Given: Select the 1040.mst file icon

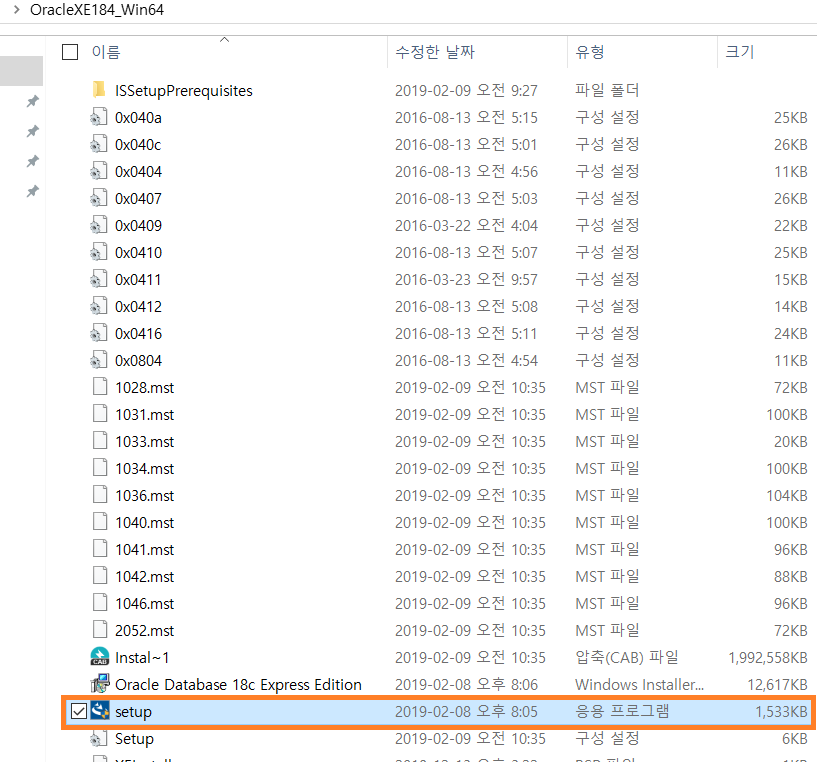Looking at the screenshot, I should pos(100,522).
